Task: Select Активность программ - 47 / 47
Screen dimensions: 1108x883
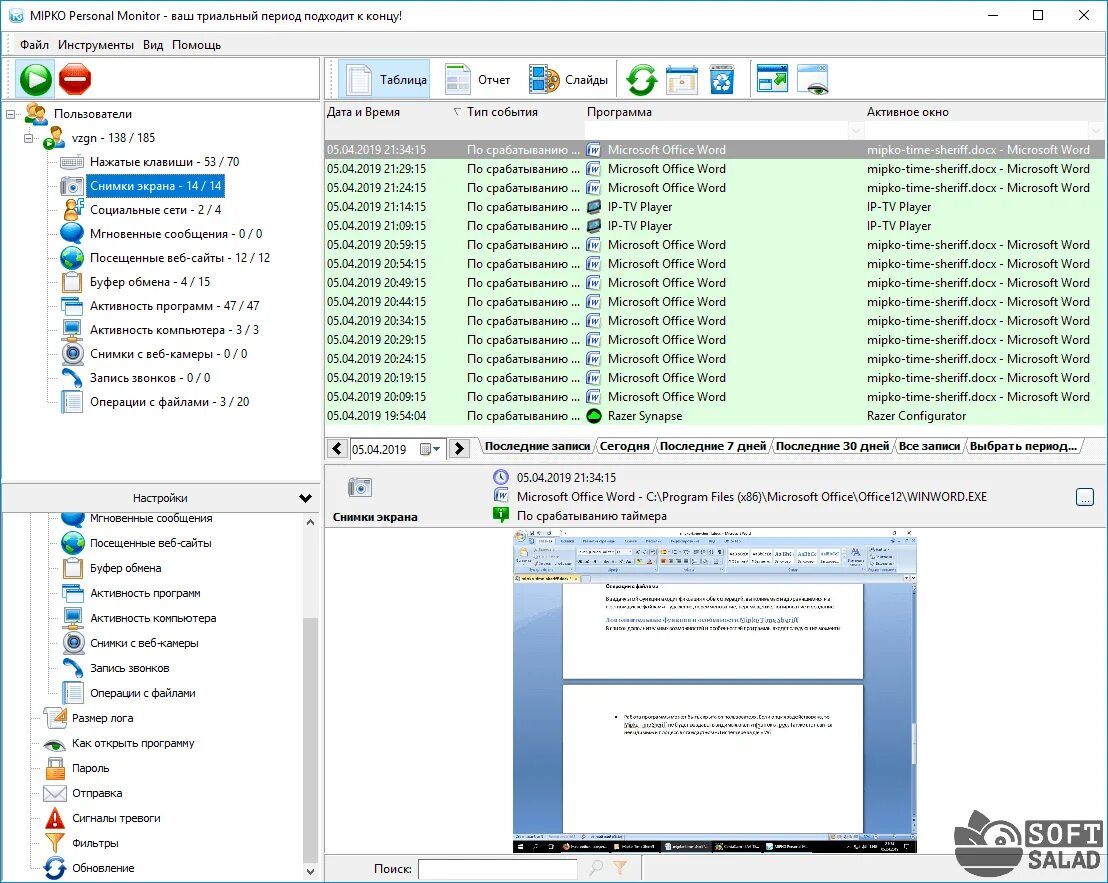Action: click(x=175, y=306)
